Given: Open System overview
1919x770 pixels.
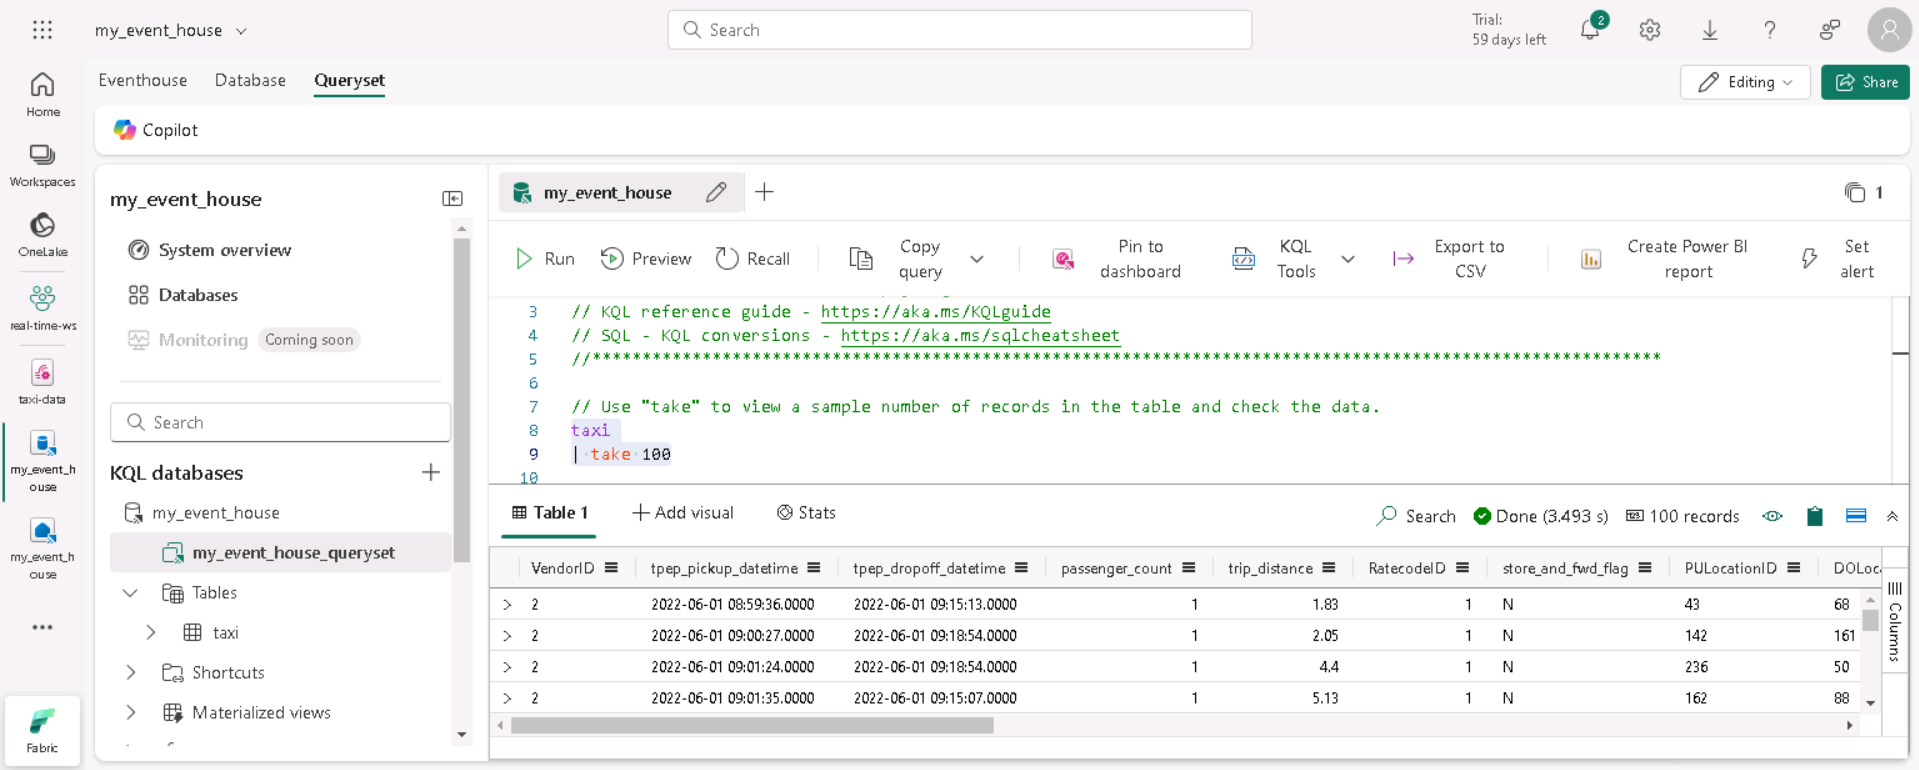Looking at the screenshot, I should tap(210, 250).
